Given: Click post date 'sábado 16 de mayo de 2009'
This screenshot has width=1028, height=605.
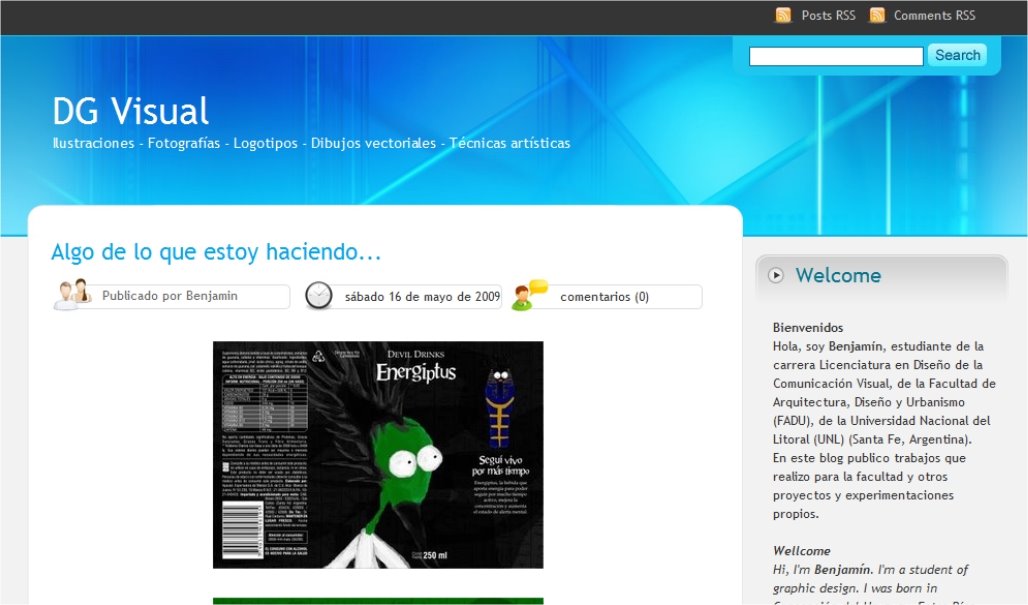Looking at the screenshot, I should [421, 297].
